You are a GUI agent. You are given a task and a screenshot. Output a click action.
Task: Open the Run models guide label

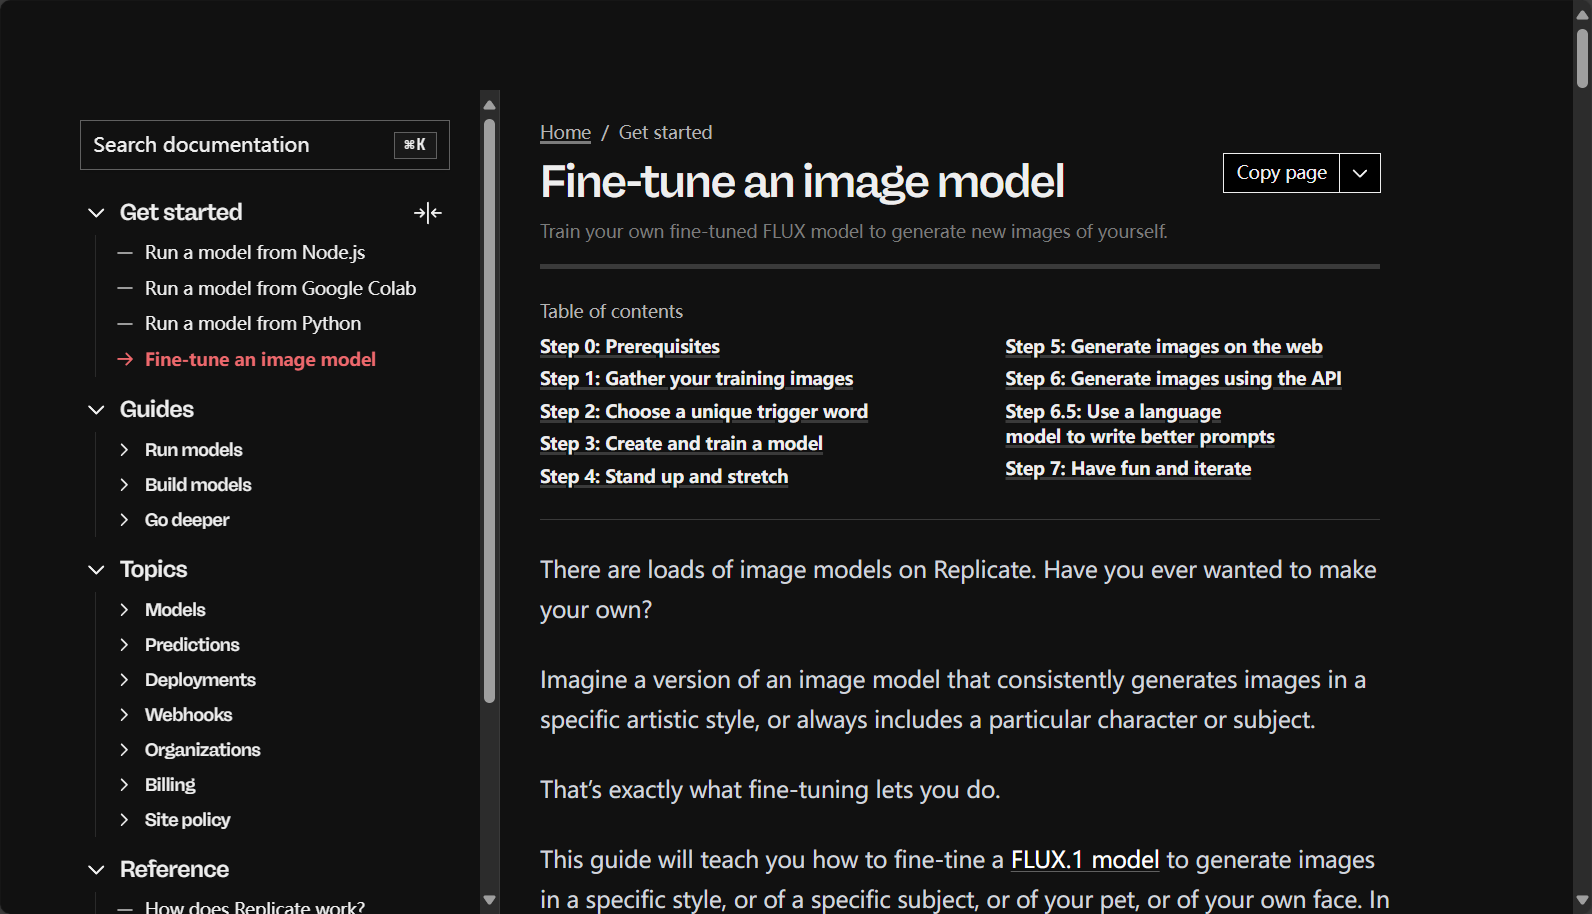click(194, 450)
